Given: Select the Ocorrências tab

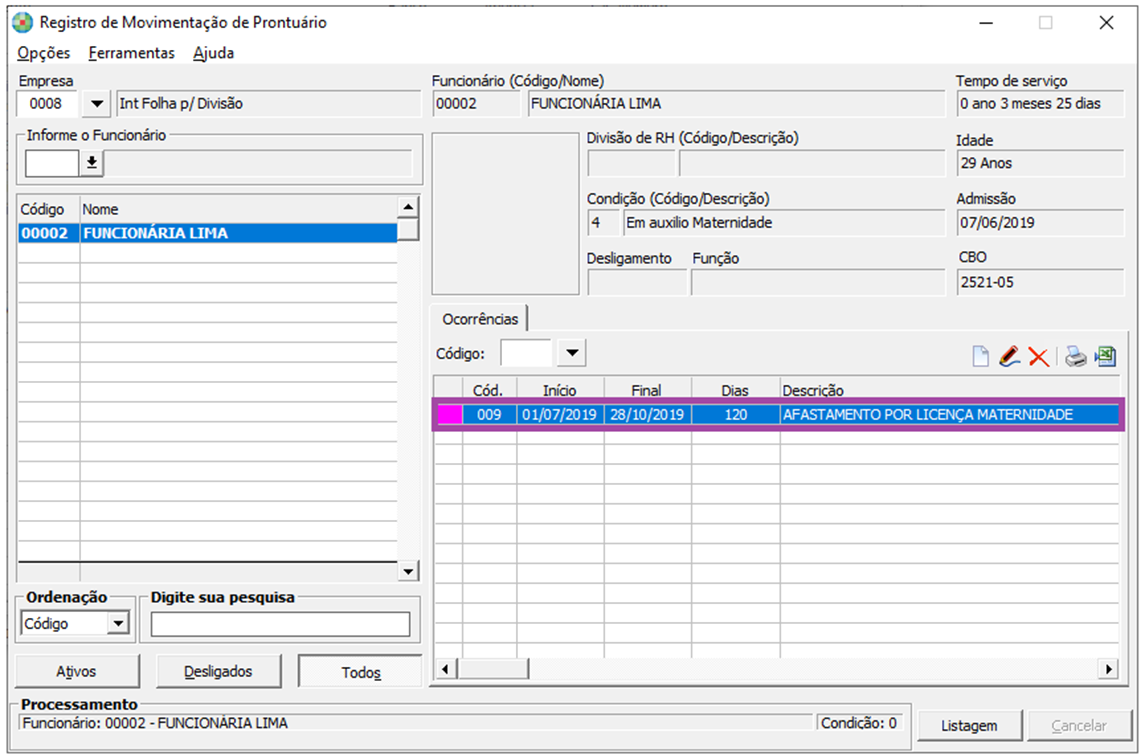Looking at the screenshot, I should [x=480, y=319].
